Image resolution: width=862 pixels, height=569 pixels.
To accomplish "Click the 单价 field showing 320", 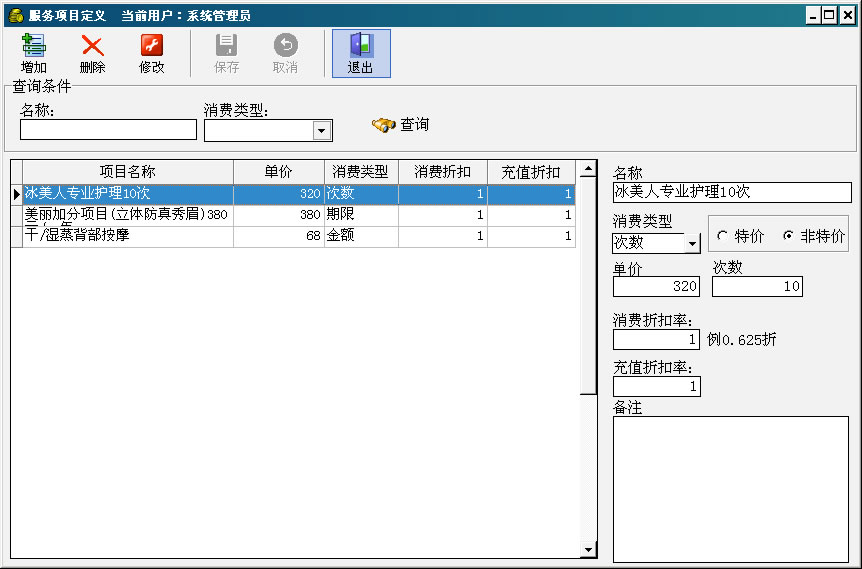I will click(x=656, y=286).
